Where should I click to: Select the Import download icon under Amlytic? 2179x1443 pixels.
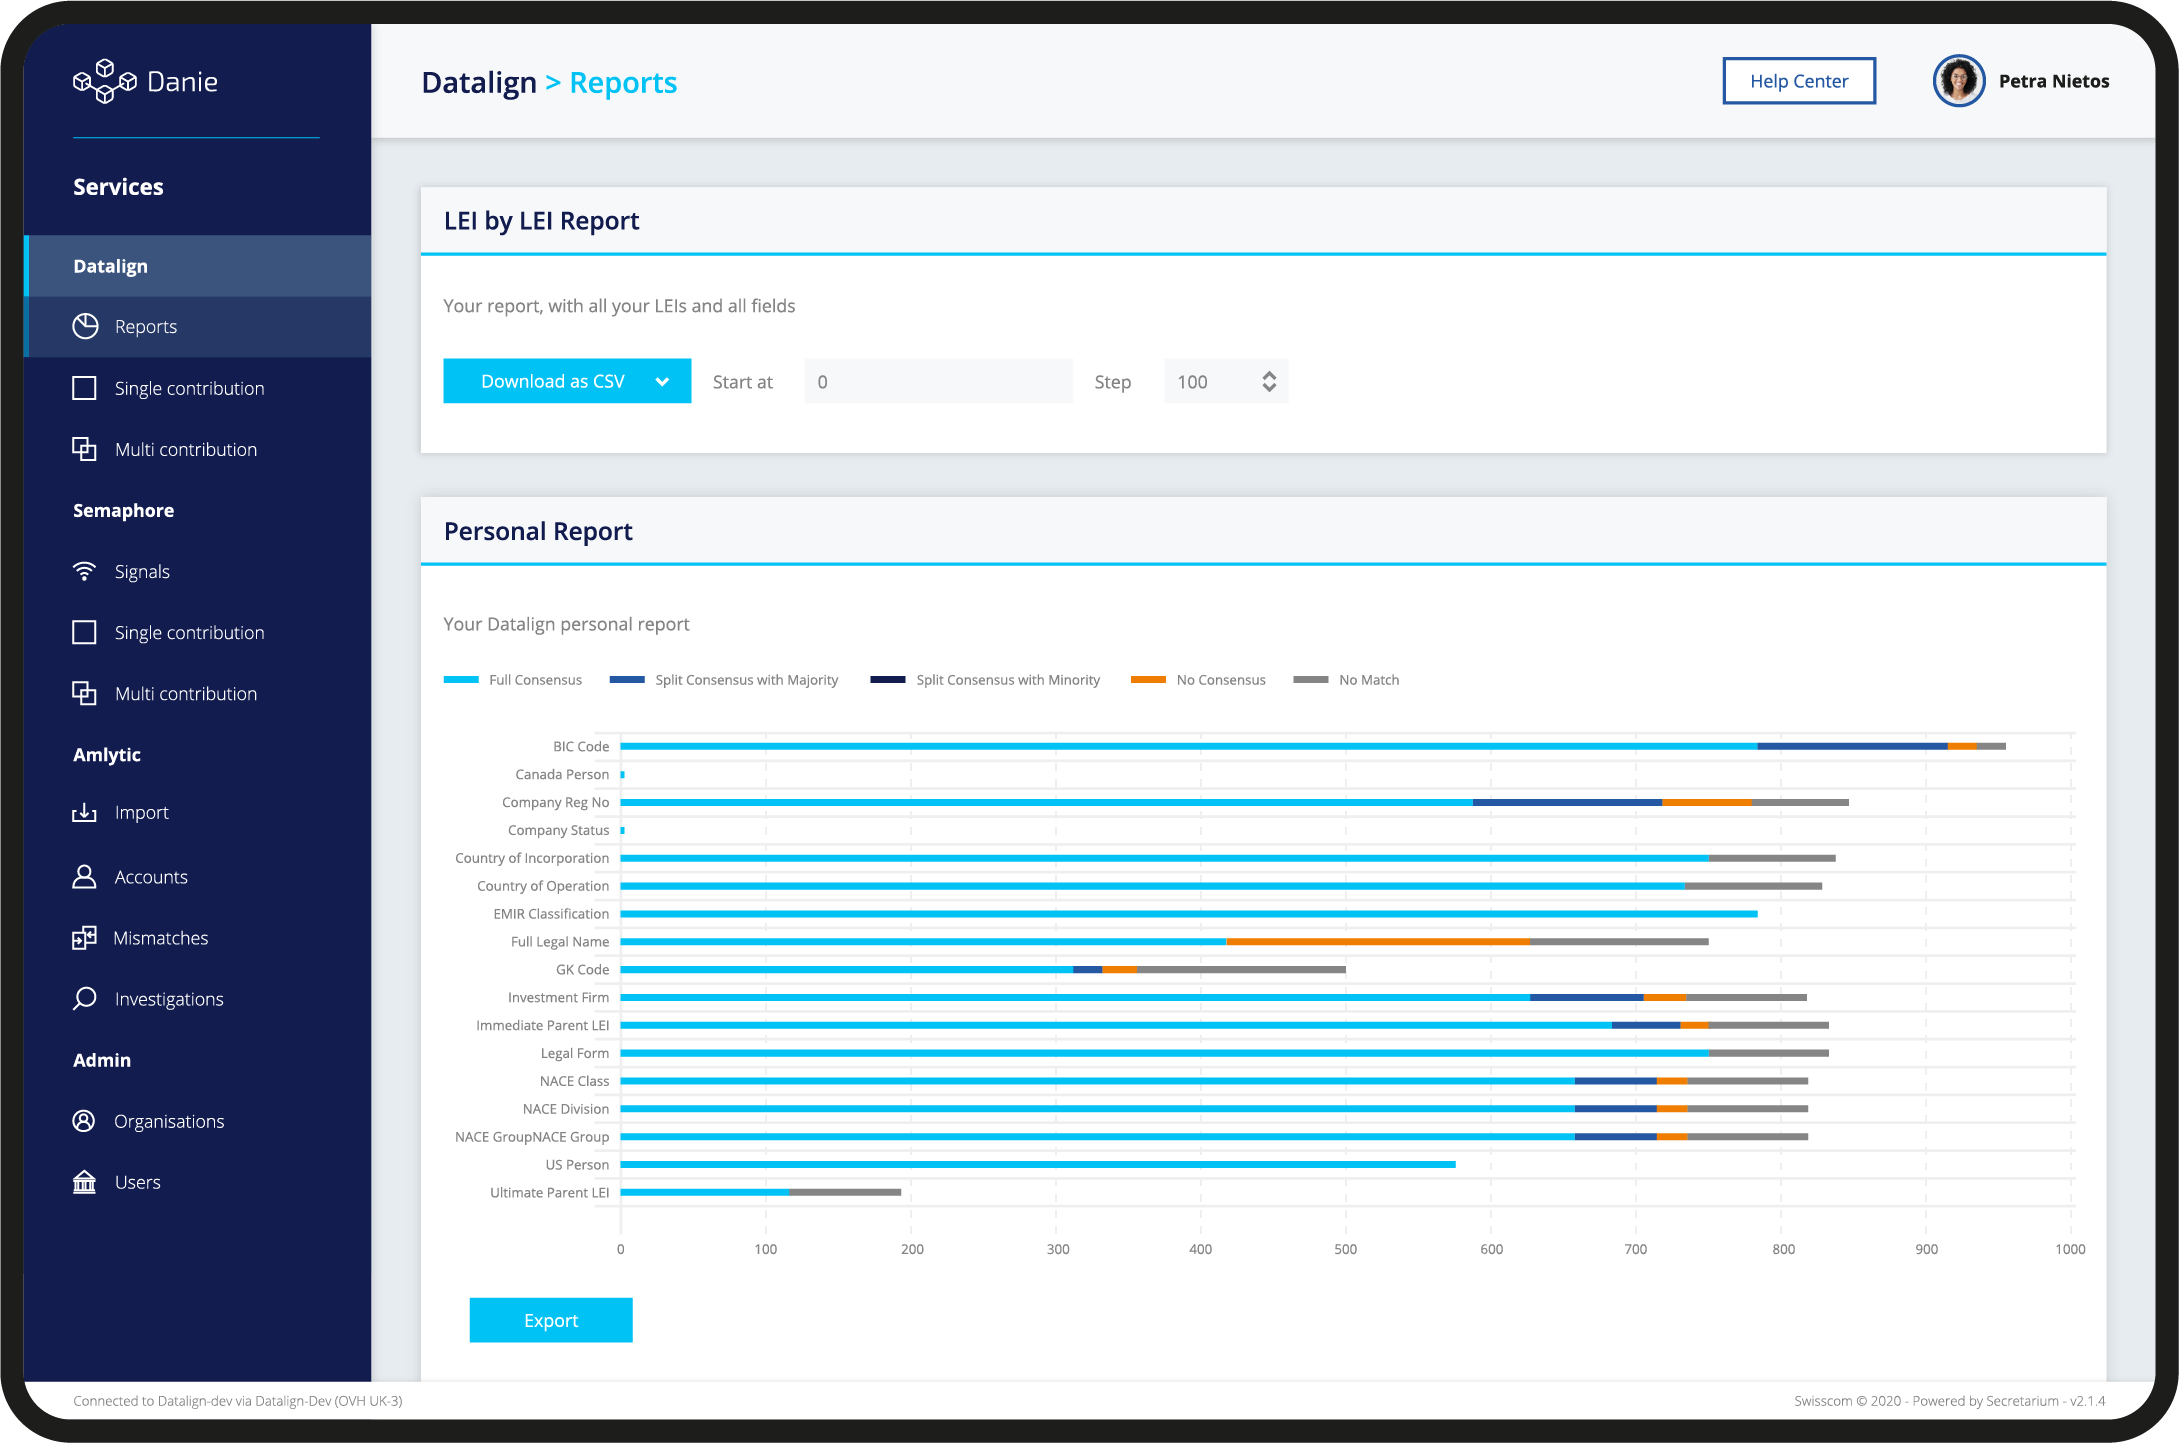(x=85, y=812)
